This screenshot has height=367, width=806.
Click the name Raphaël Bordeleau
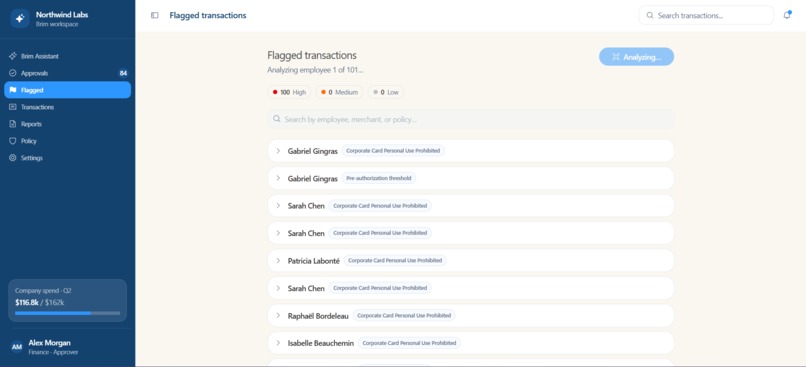coord(318,316)
